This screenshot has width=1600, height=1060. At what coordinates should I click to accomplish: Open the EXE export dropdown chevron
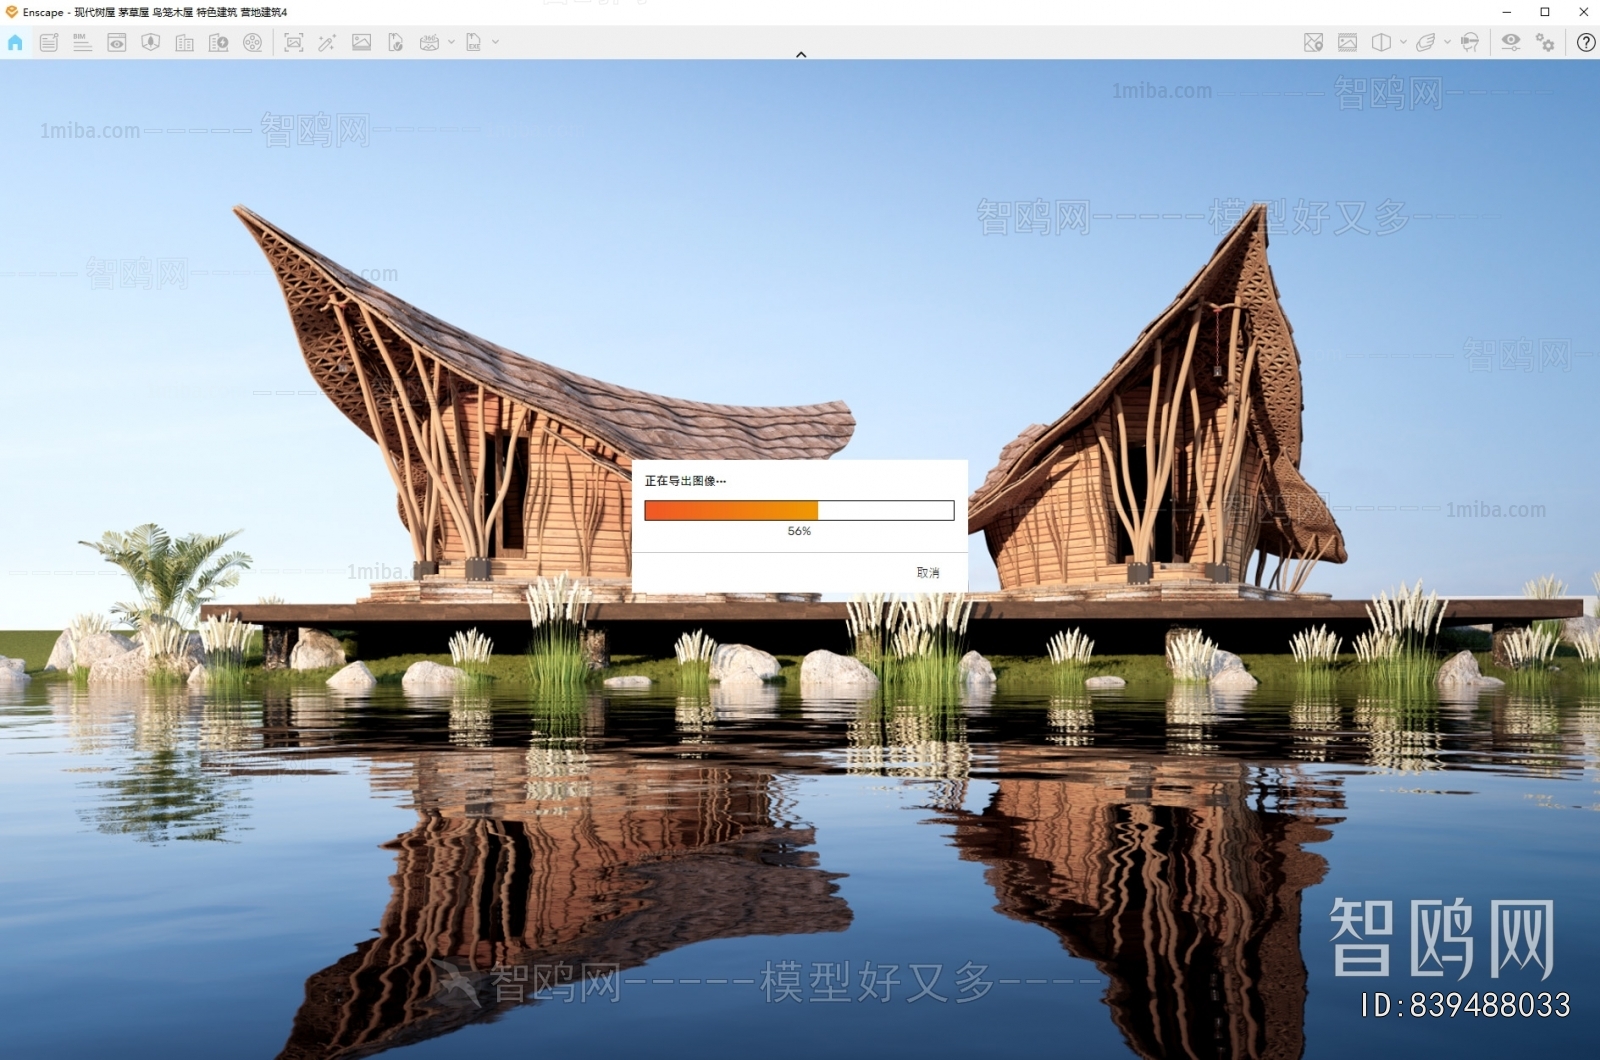point(494,43)
